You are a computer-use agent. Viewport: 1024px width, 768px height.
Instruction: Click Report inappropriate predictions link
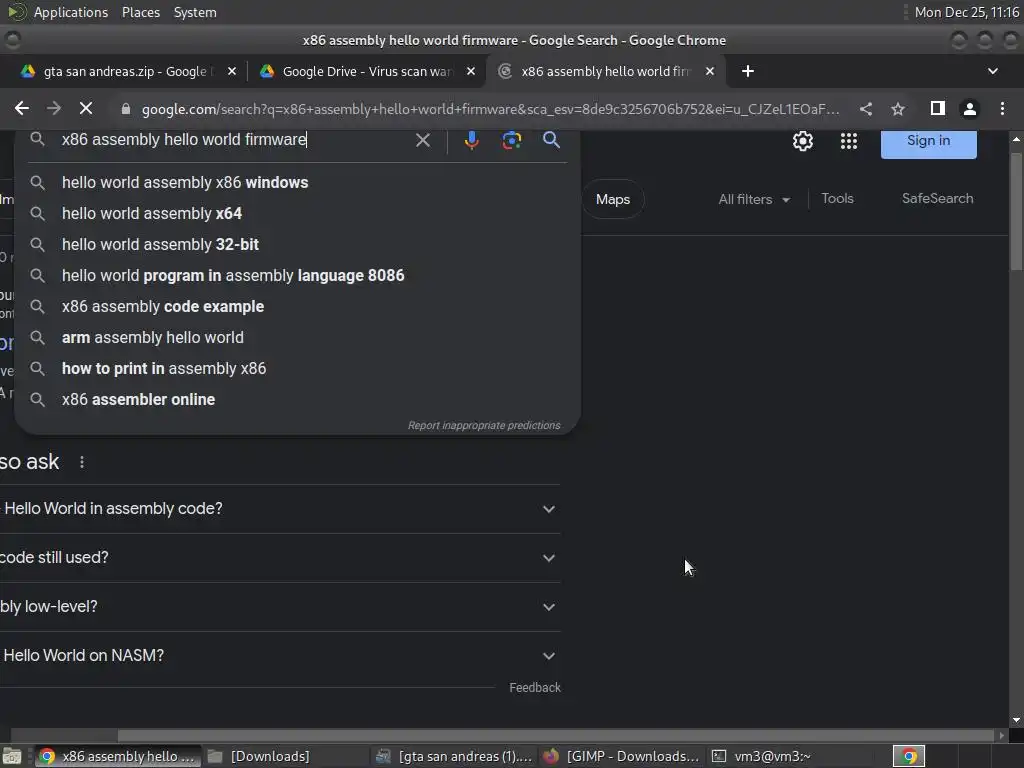(x=484, y=425)
